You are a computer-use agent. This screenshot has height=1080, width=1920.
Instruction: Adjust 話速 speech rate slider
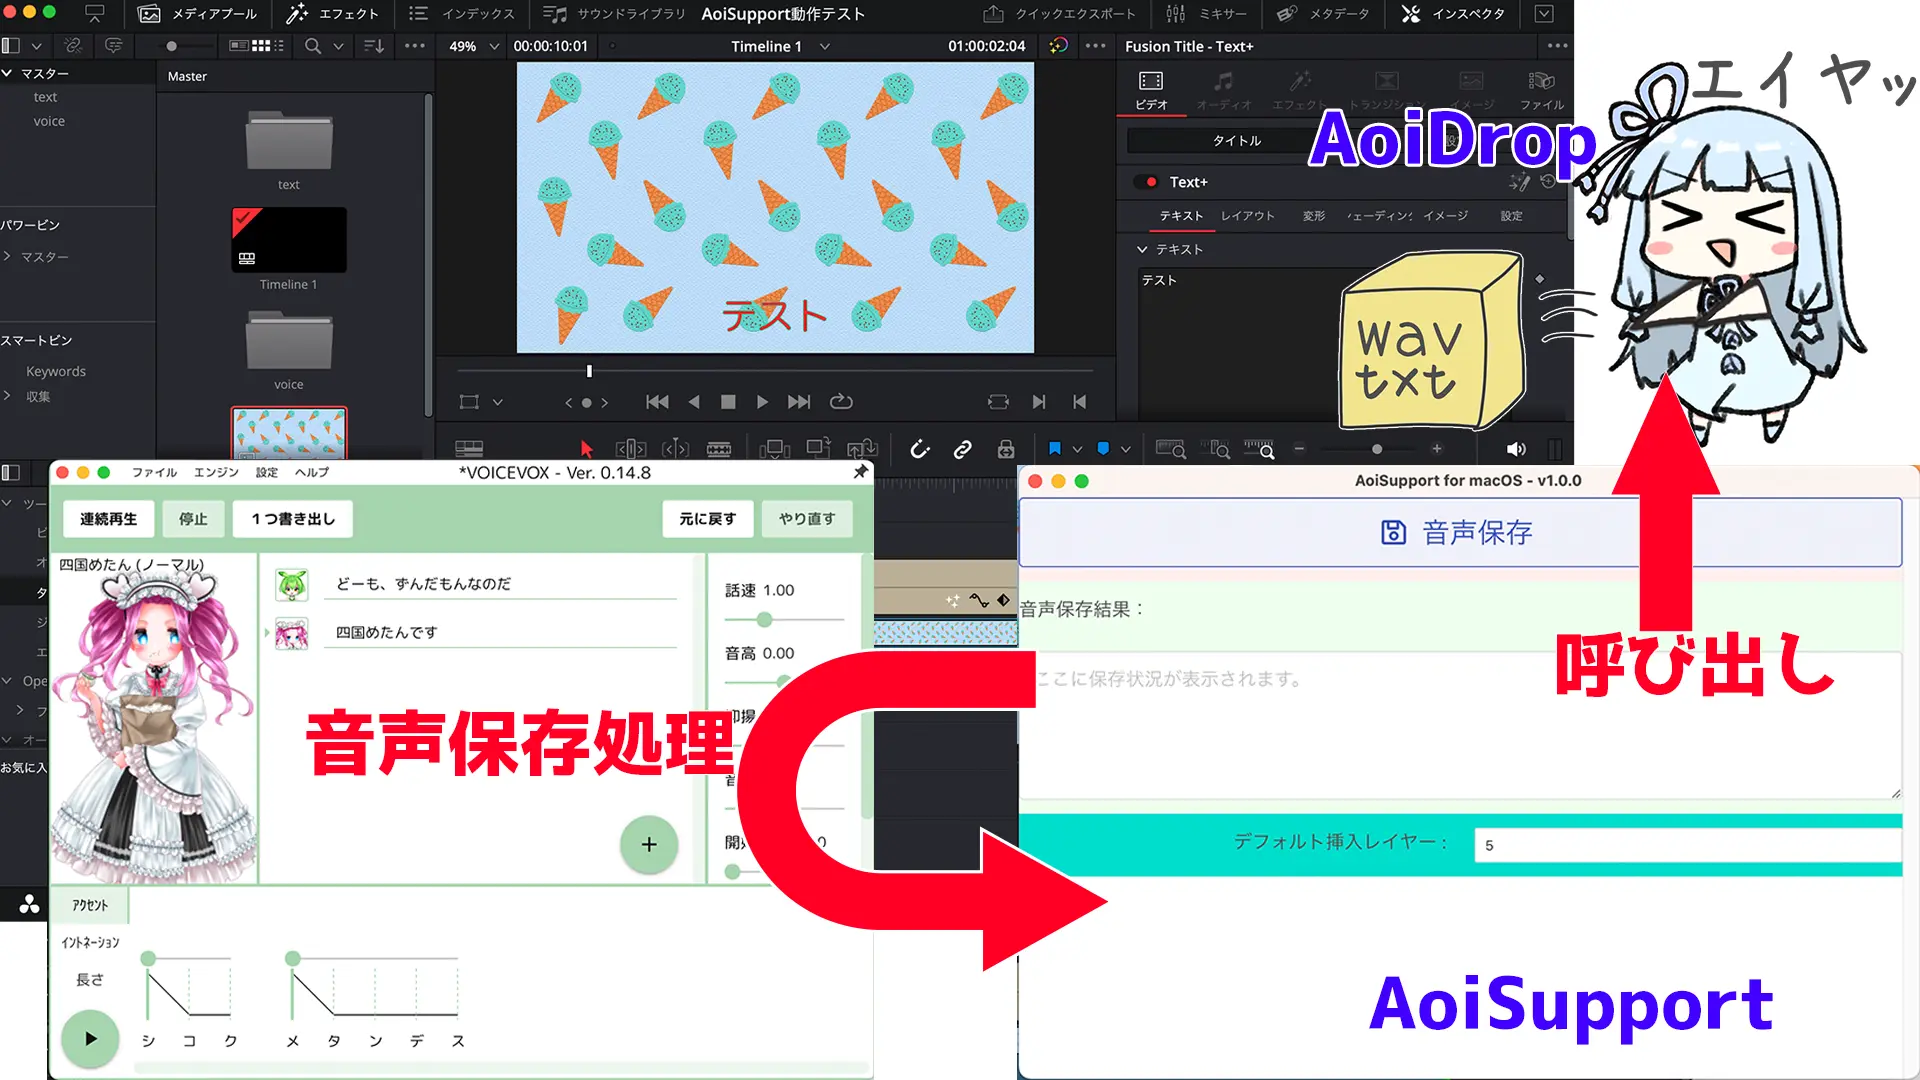coord(762,617)
